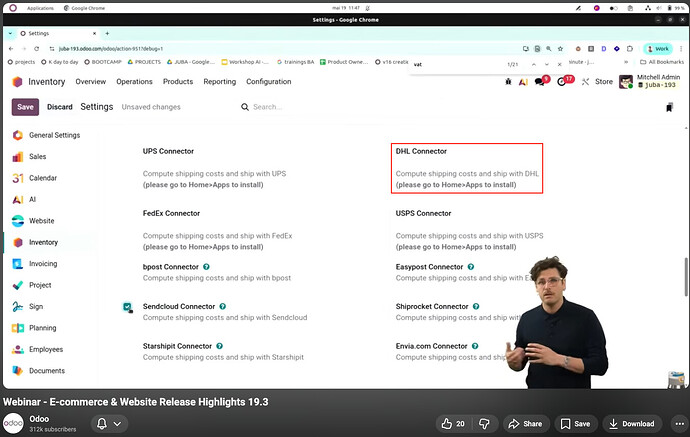
Task: Click the bookmark icon near settings search
Action: tap(669, 107)
